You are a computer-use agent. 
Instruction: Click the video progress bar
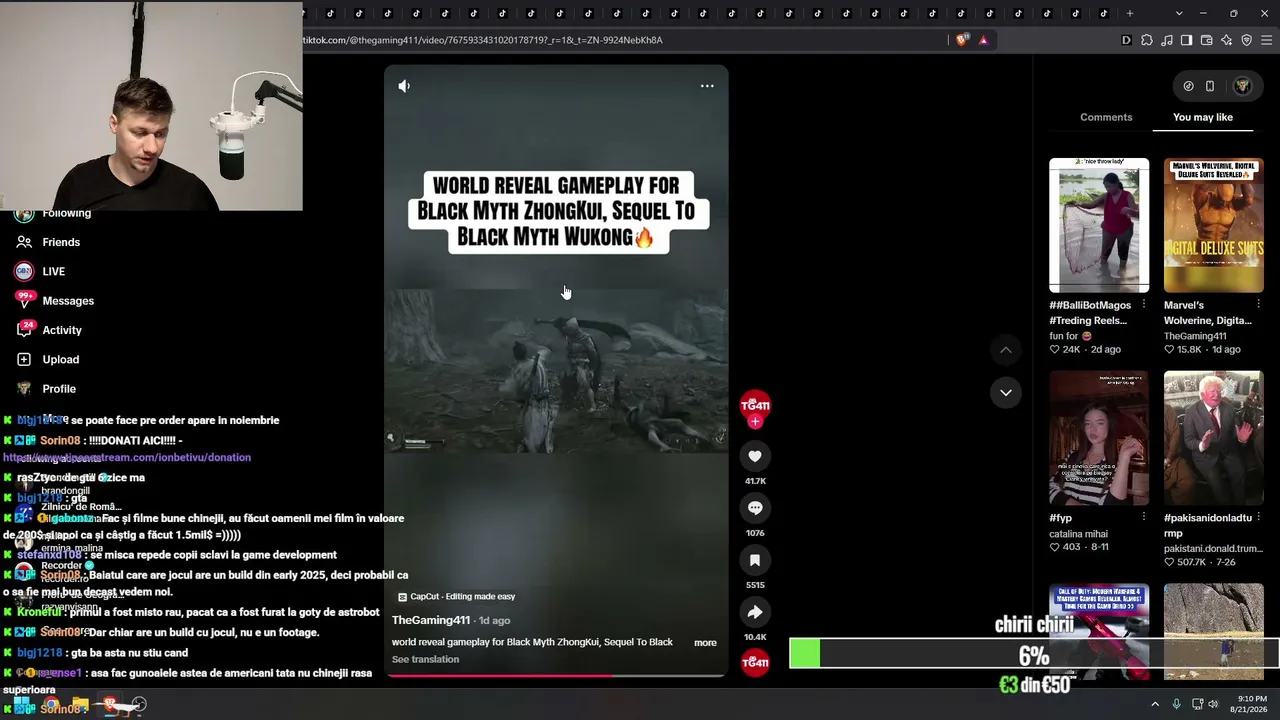(556, 676)
